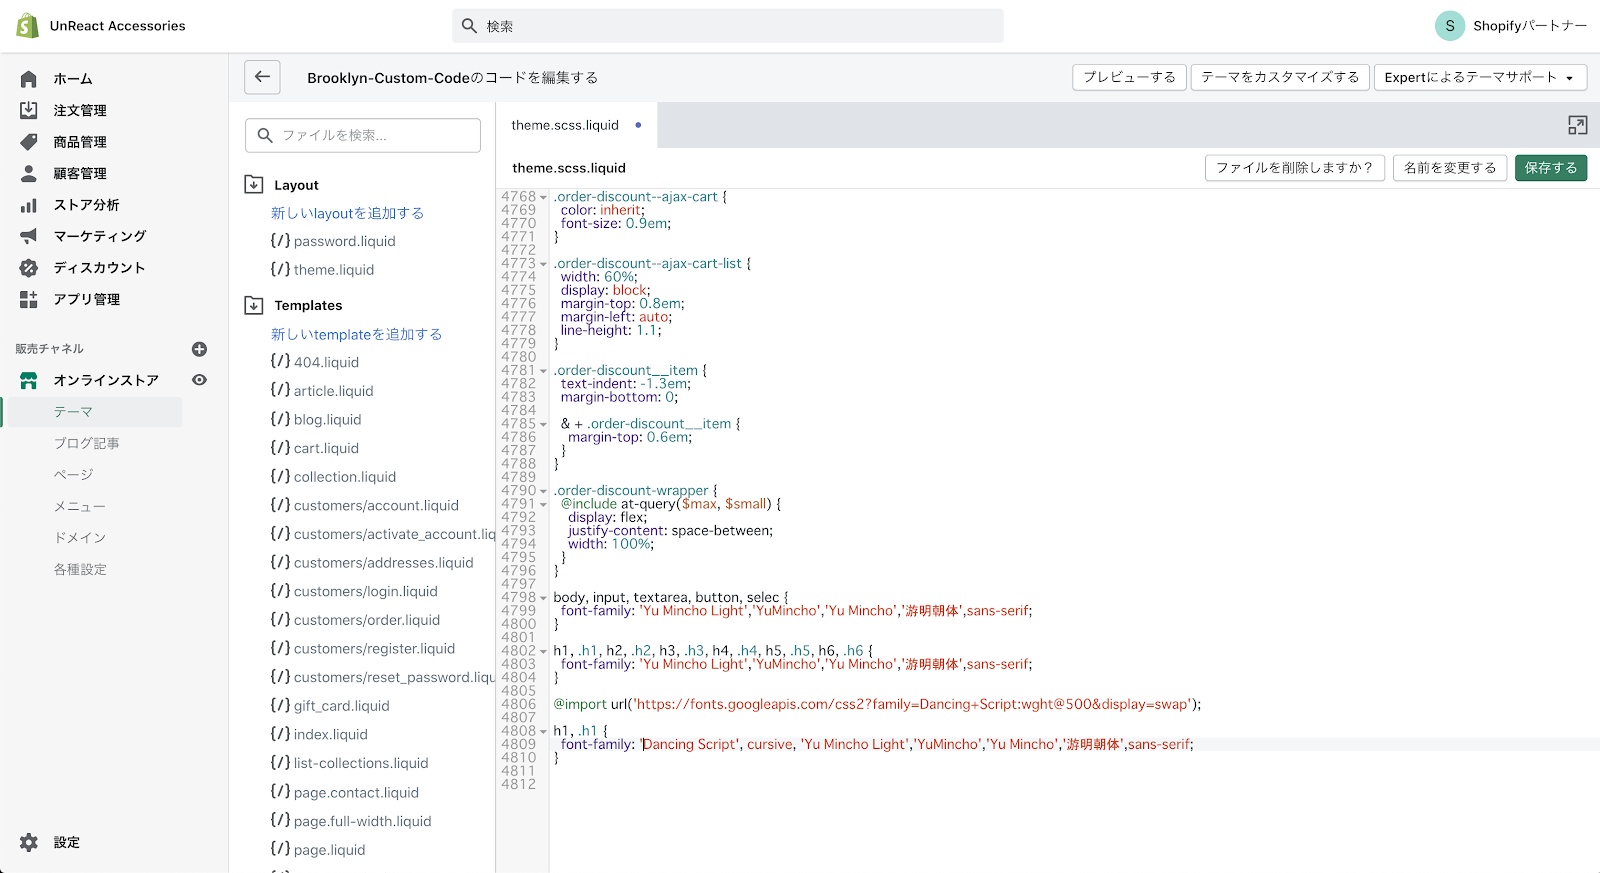Expand code editor to fullscreen
The width and height of the screenshot is (1600, 873).
tap(1577, 125)
